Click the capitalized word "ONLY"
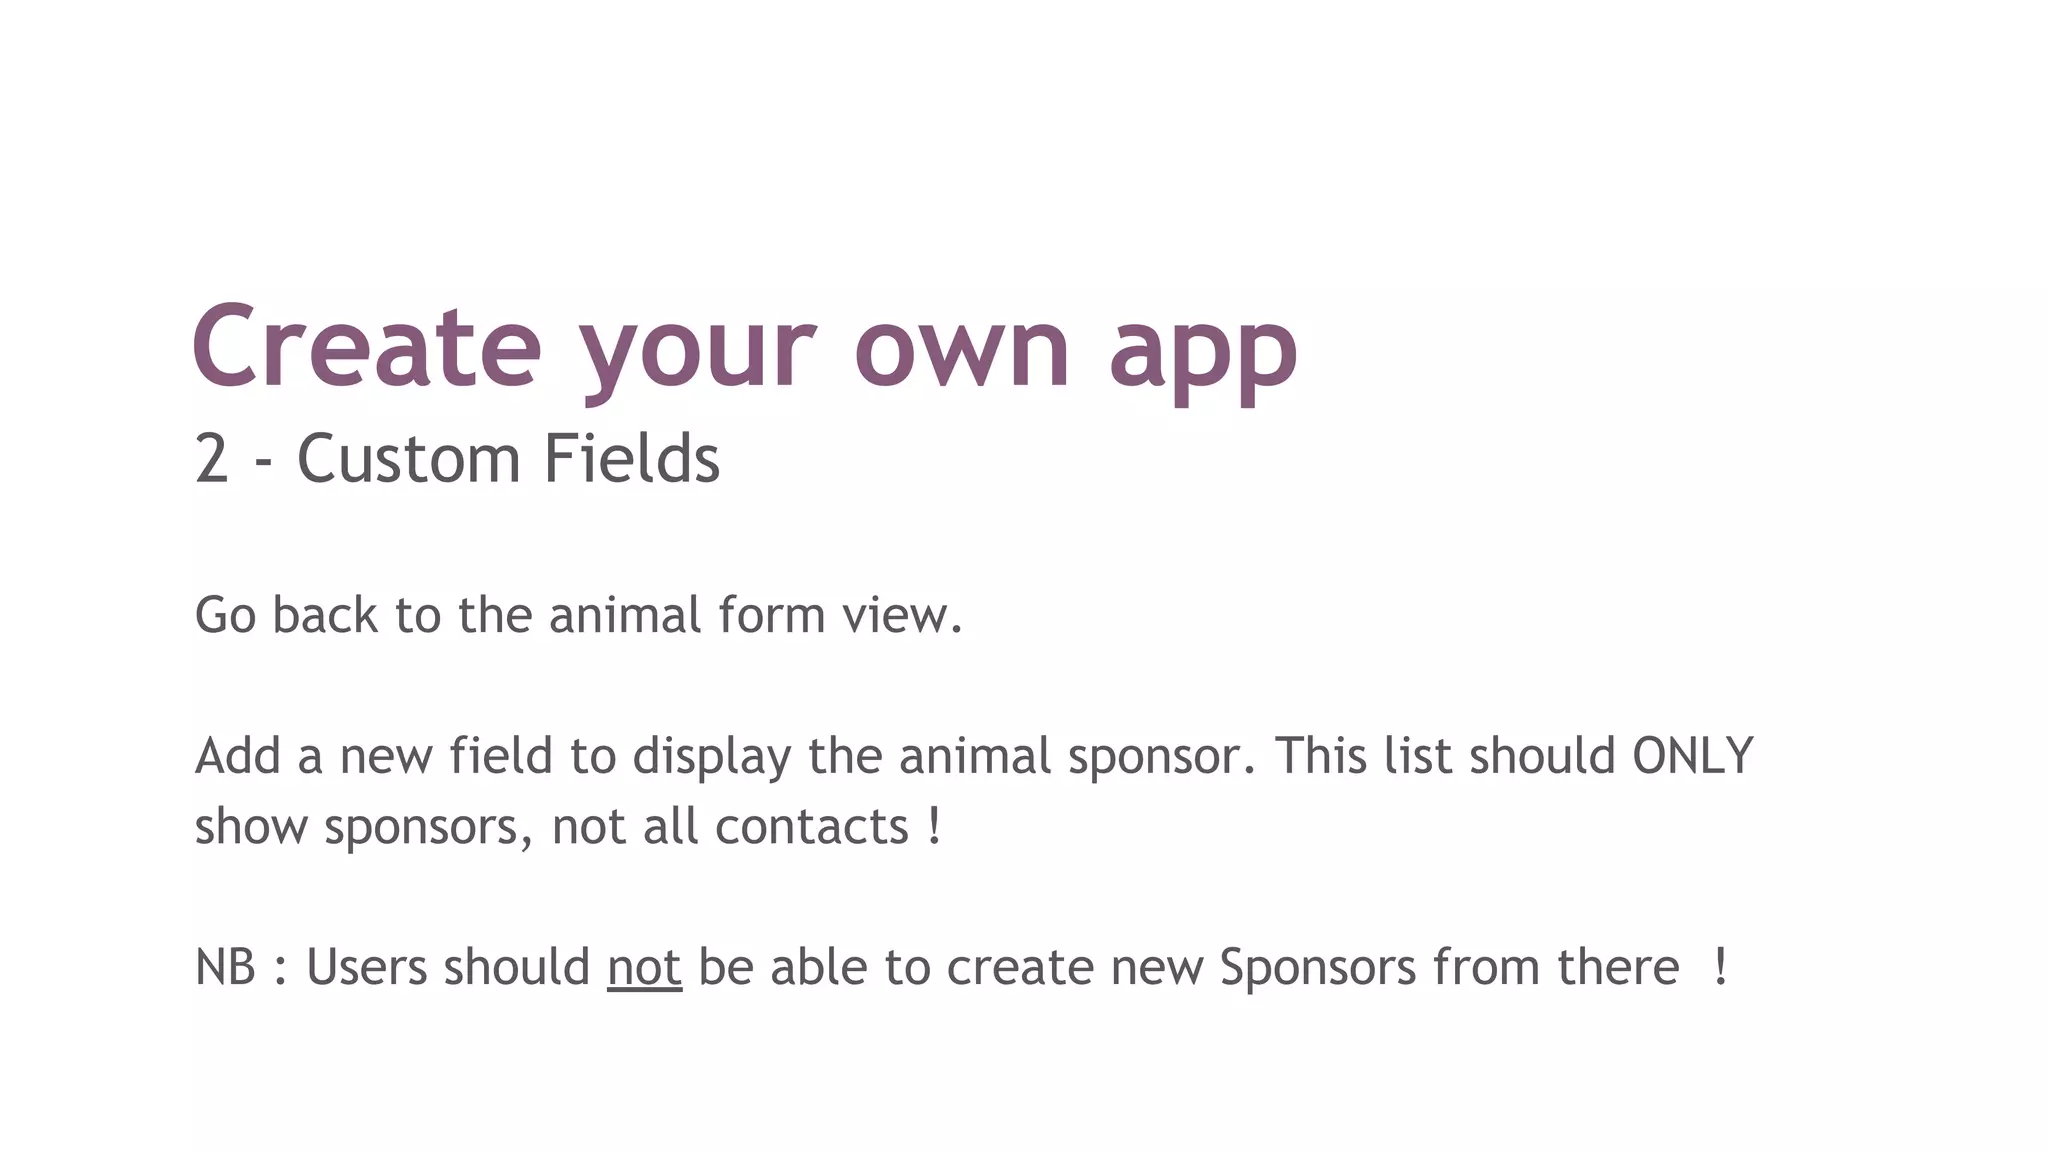Screen dimensions: 2048x1152 1692,756
